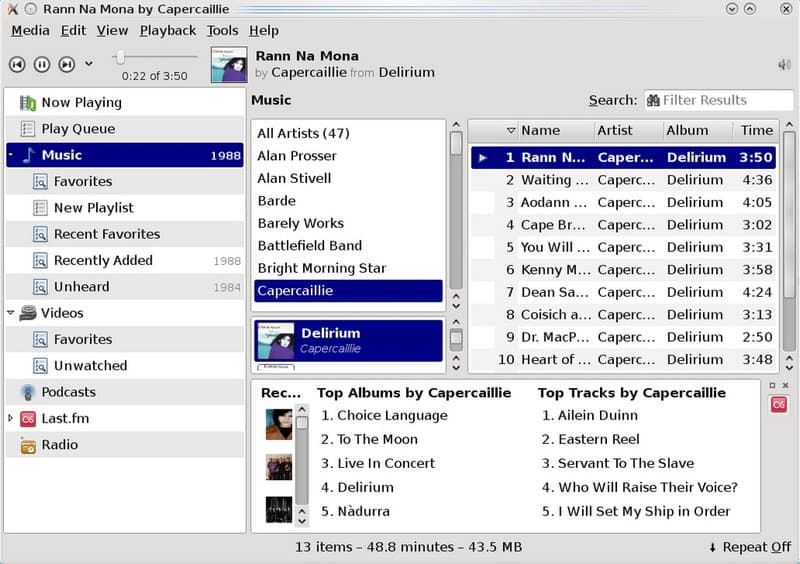Select Battlefield Band in artist list

(309, 246)
